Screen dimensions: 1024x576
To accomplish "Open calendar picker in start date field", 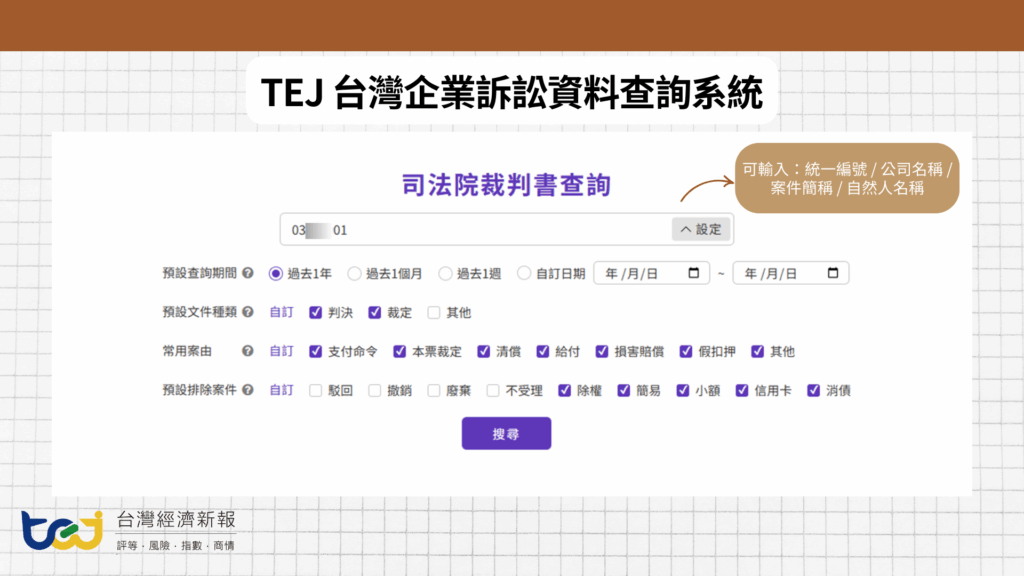I will tap(693, 273).
